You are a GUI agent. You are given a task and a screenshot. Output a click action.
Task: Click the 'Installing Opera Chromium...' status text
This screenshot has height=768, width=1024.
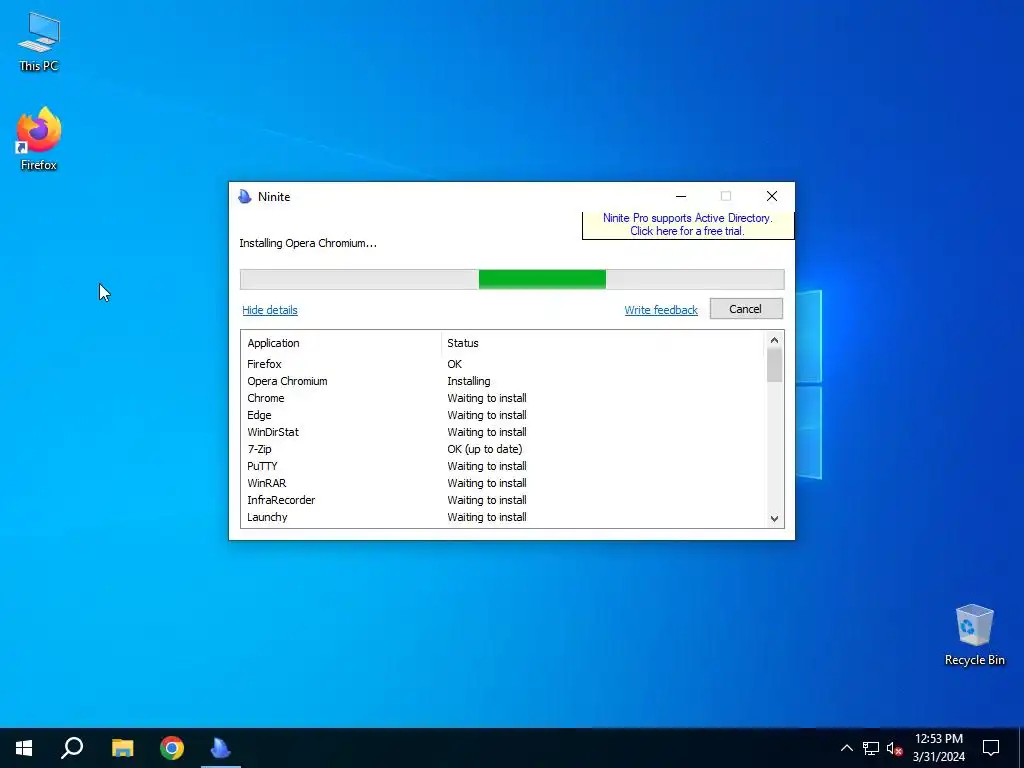tap(308, 243)
